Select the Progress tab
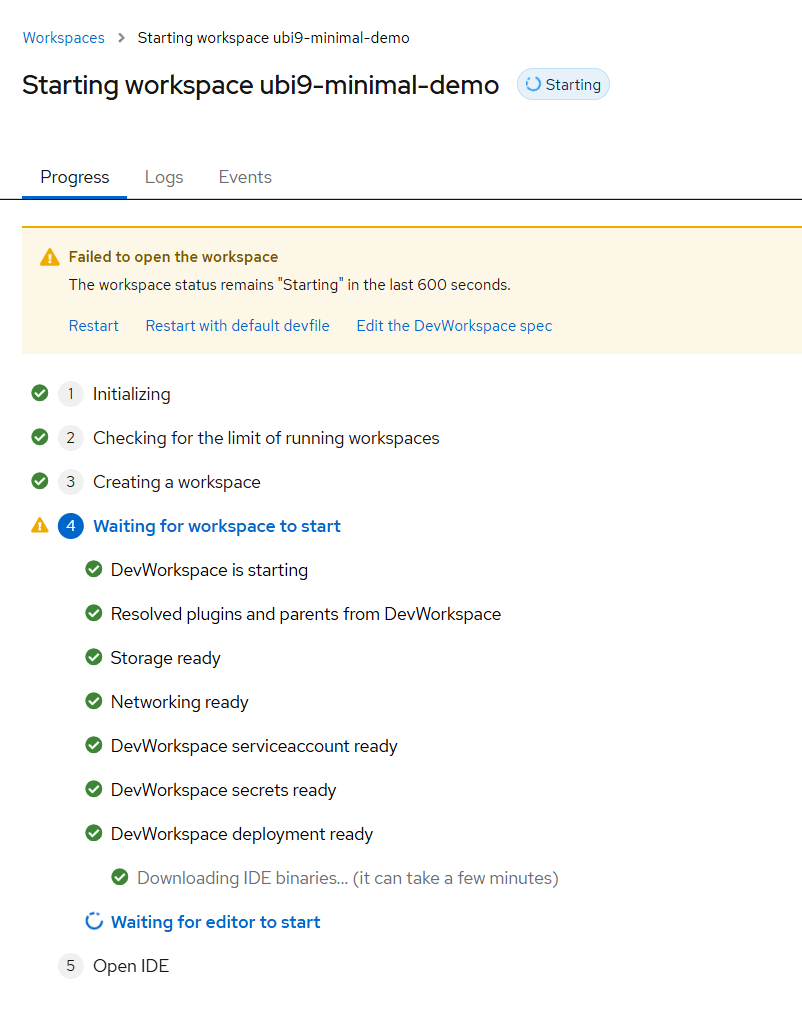Viewport: 802px width, 1020px height. (75, 177)
